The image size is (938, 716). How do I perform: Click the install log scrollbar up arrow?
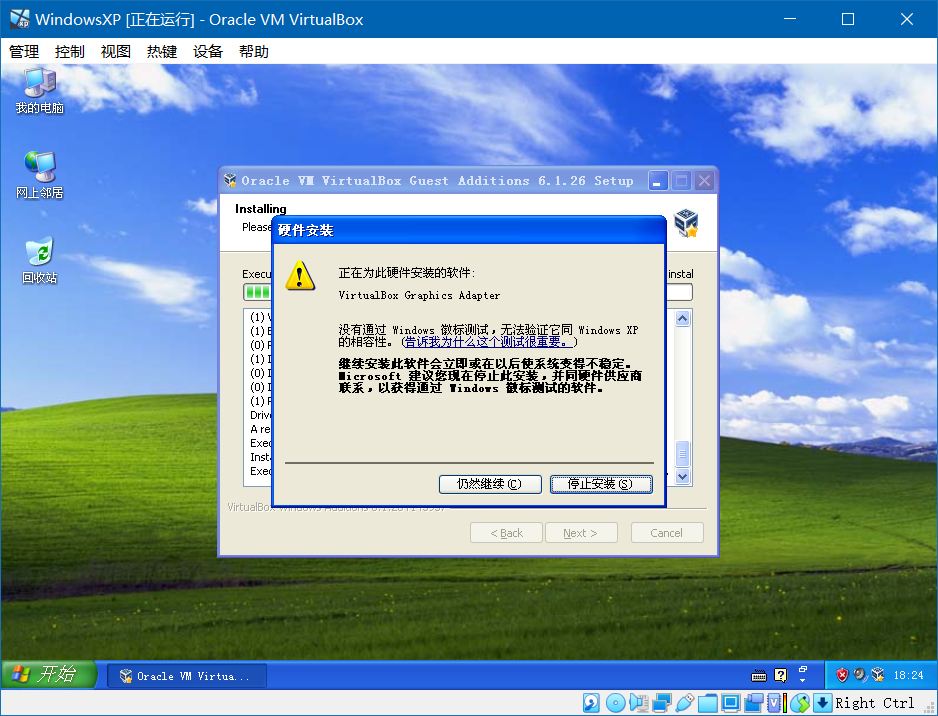click(x=683, y=319)
